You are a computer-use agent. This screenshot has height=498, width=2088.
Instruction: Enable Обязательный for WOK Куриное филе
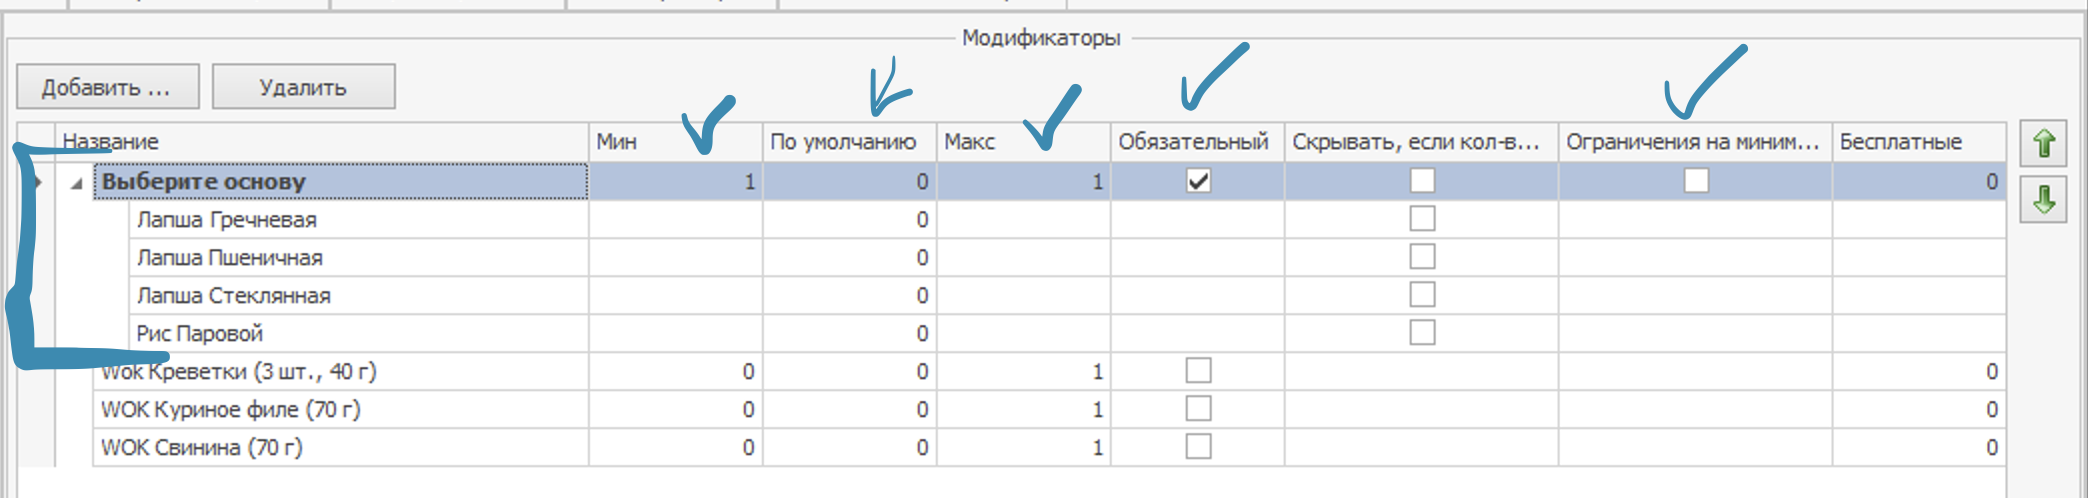point(1197,409)
